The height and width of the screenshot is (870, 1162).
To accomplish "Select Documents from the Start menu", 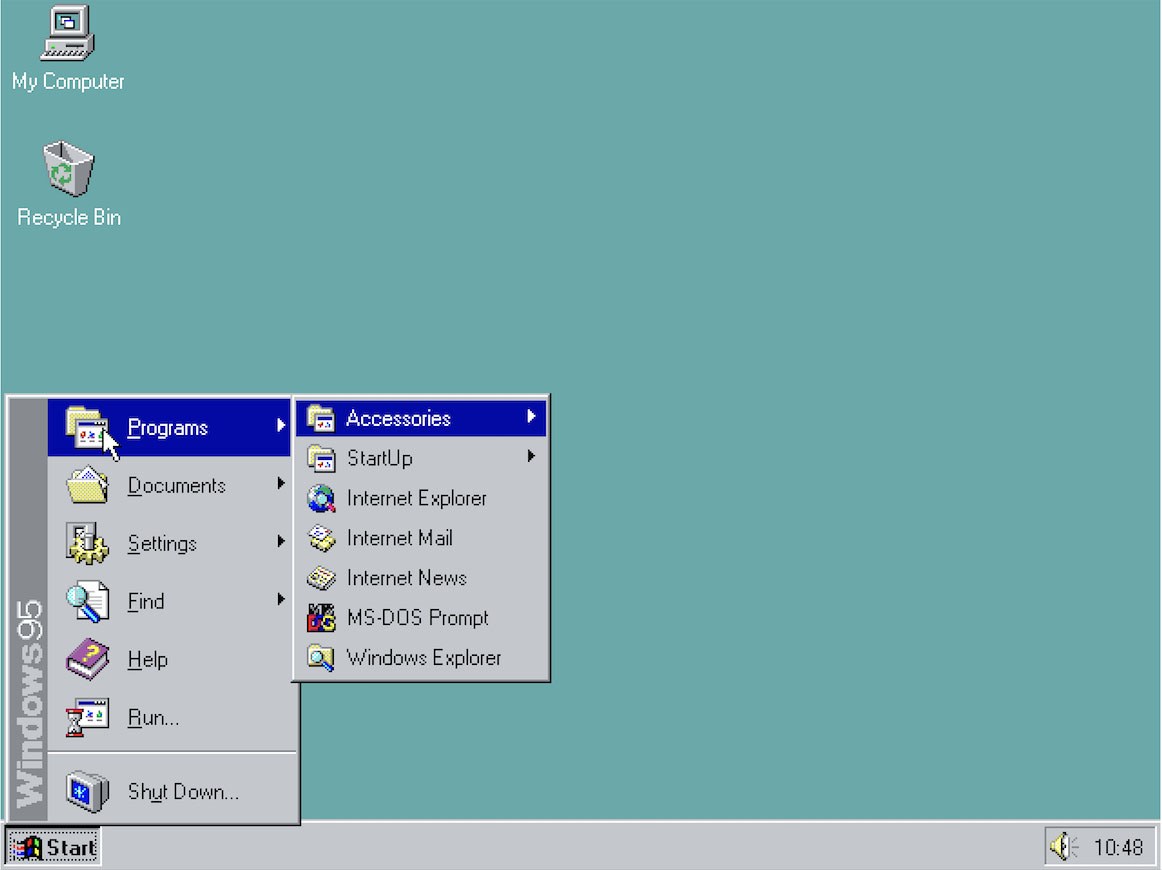I will point(176,485).
